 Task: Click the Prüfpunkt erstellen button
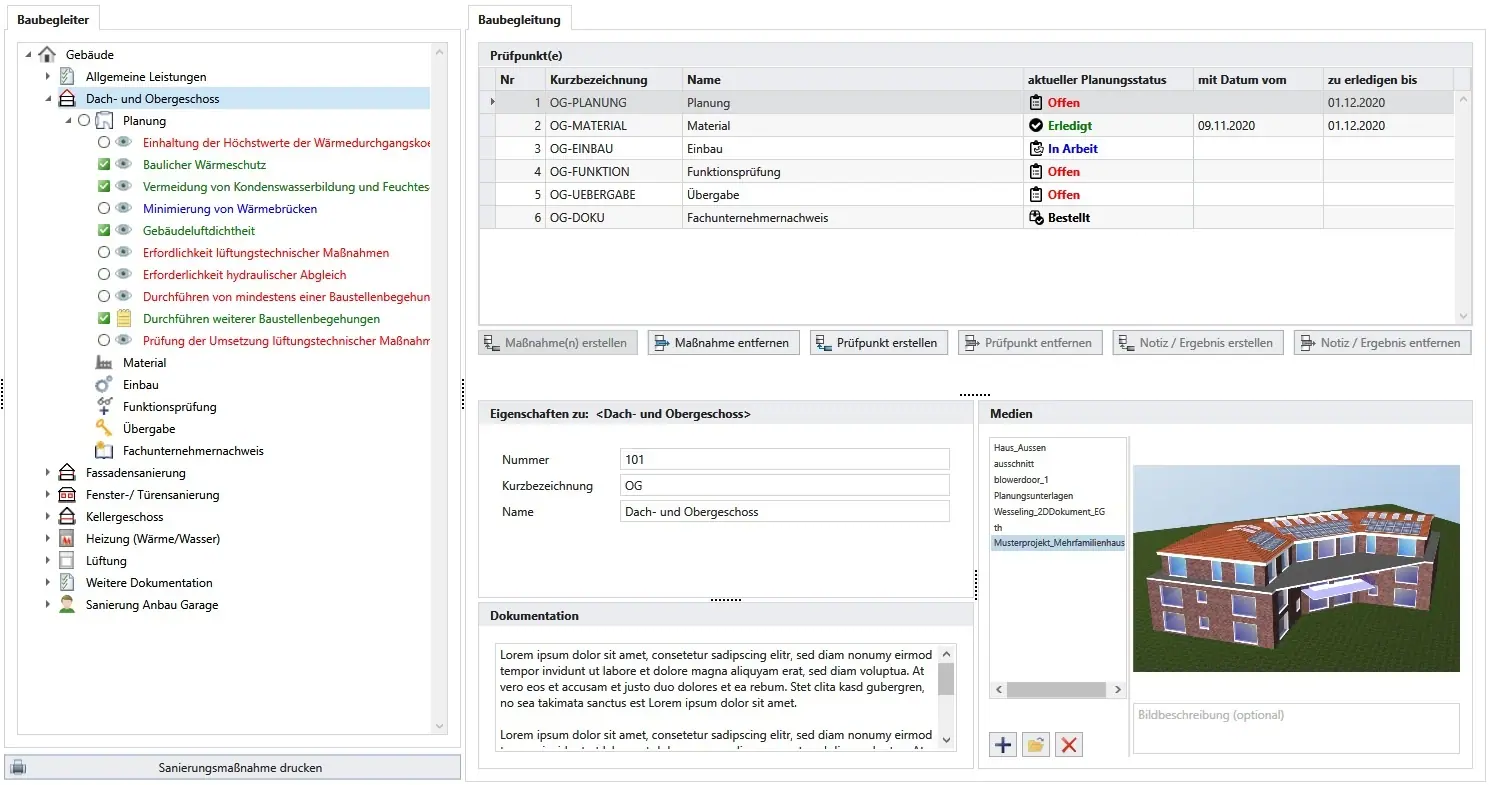877,343
